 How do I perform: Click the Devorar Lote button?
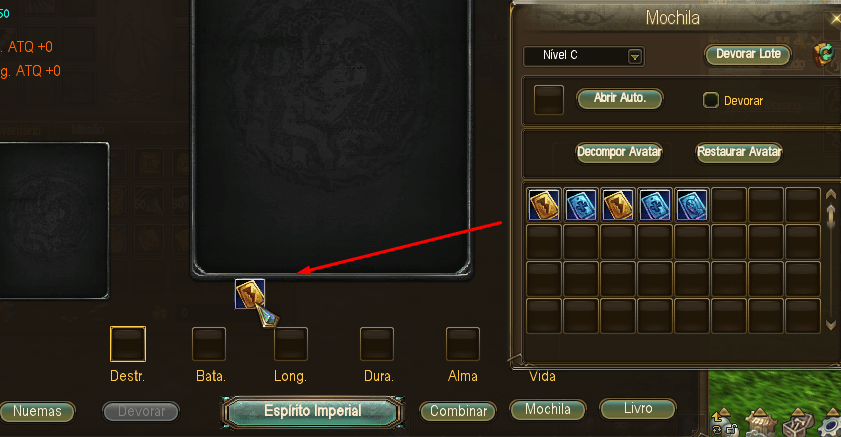click(748, 54)
